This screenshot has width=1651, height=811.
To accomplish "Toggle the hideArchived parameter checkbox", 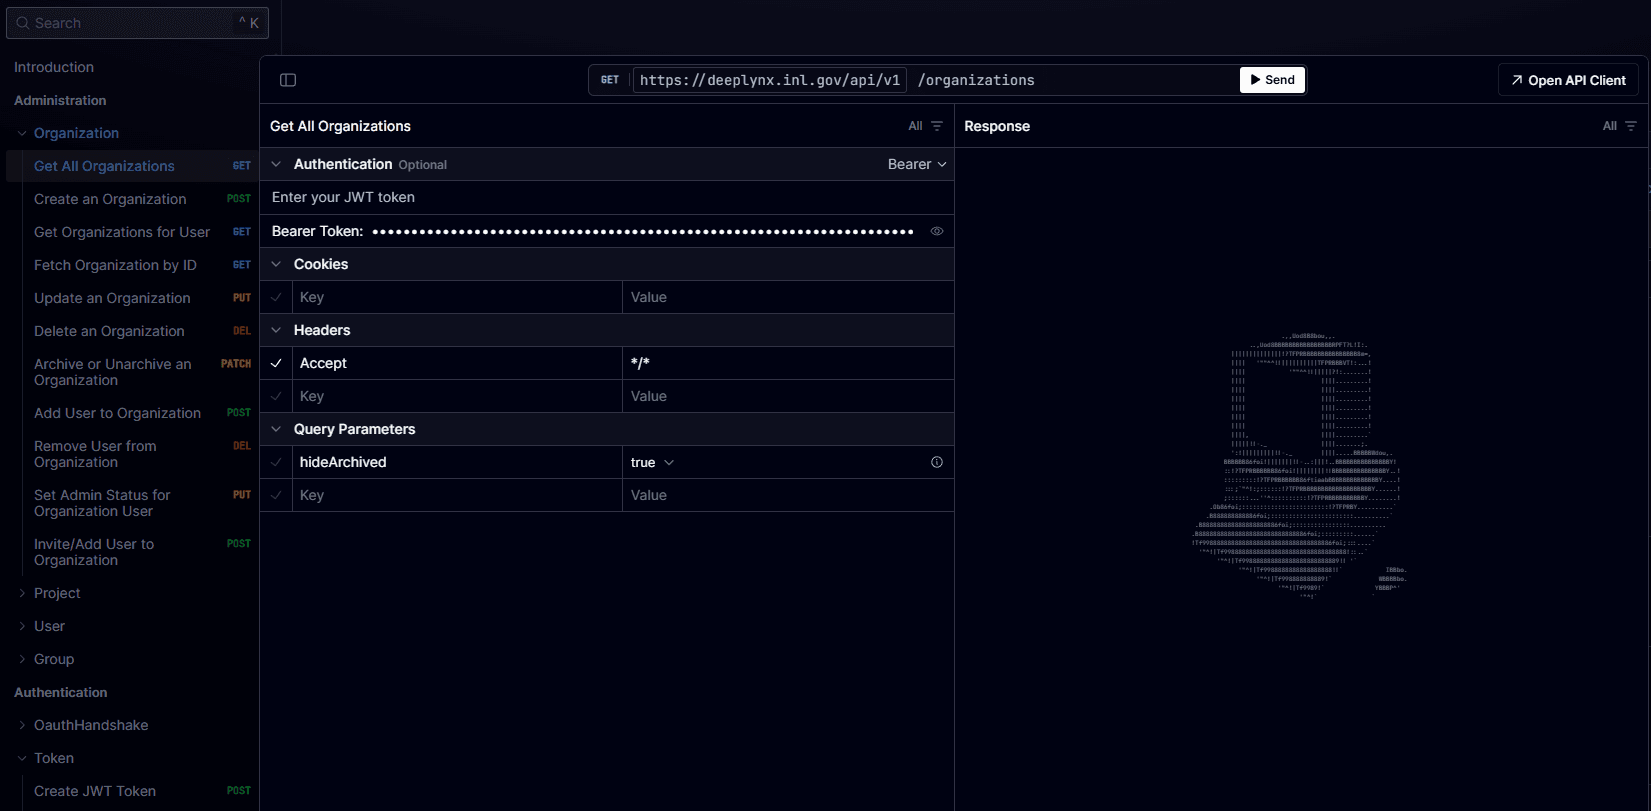I will pyautogui.click(x=276, y=462).
